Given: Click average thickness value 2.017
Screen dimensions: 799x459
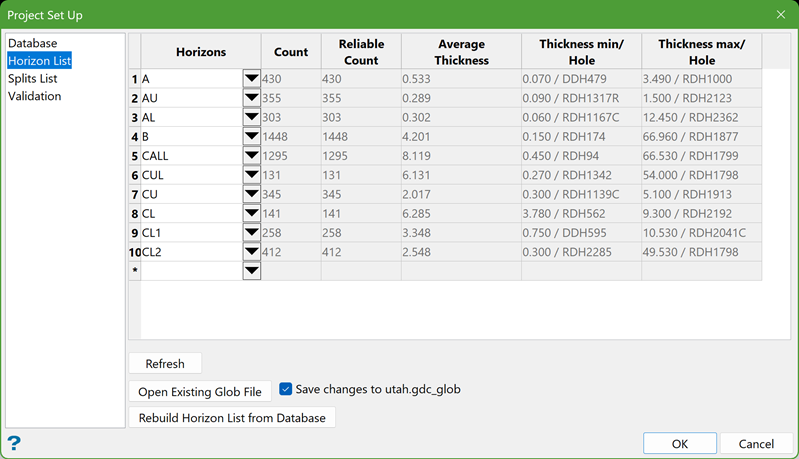Looking at the screenshot, I should pyautogui.click(x=461, y=194).
